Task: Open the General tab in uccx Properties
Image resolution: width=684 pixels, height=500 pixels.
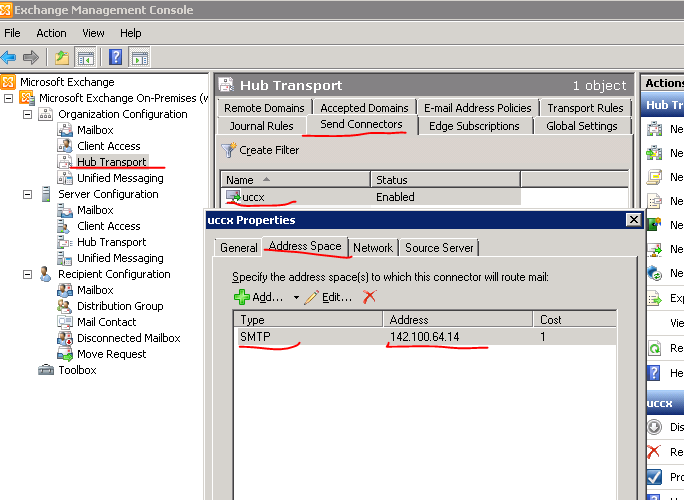Action: coord(239,248)
